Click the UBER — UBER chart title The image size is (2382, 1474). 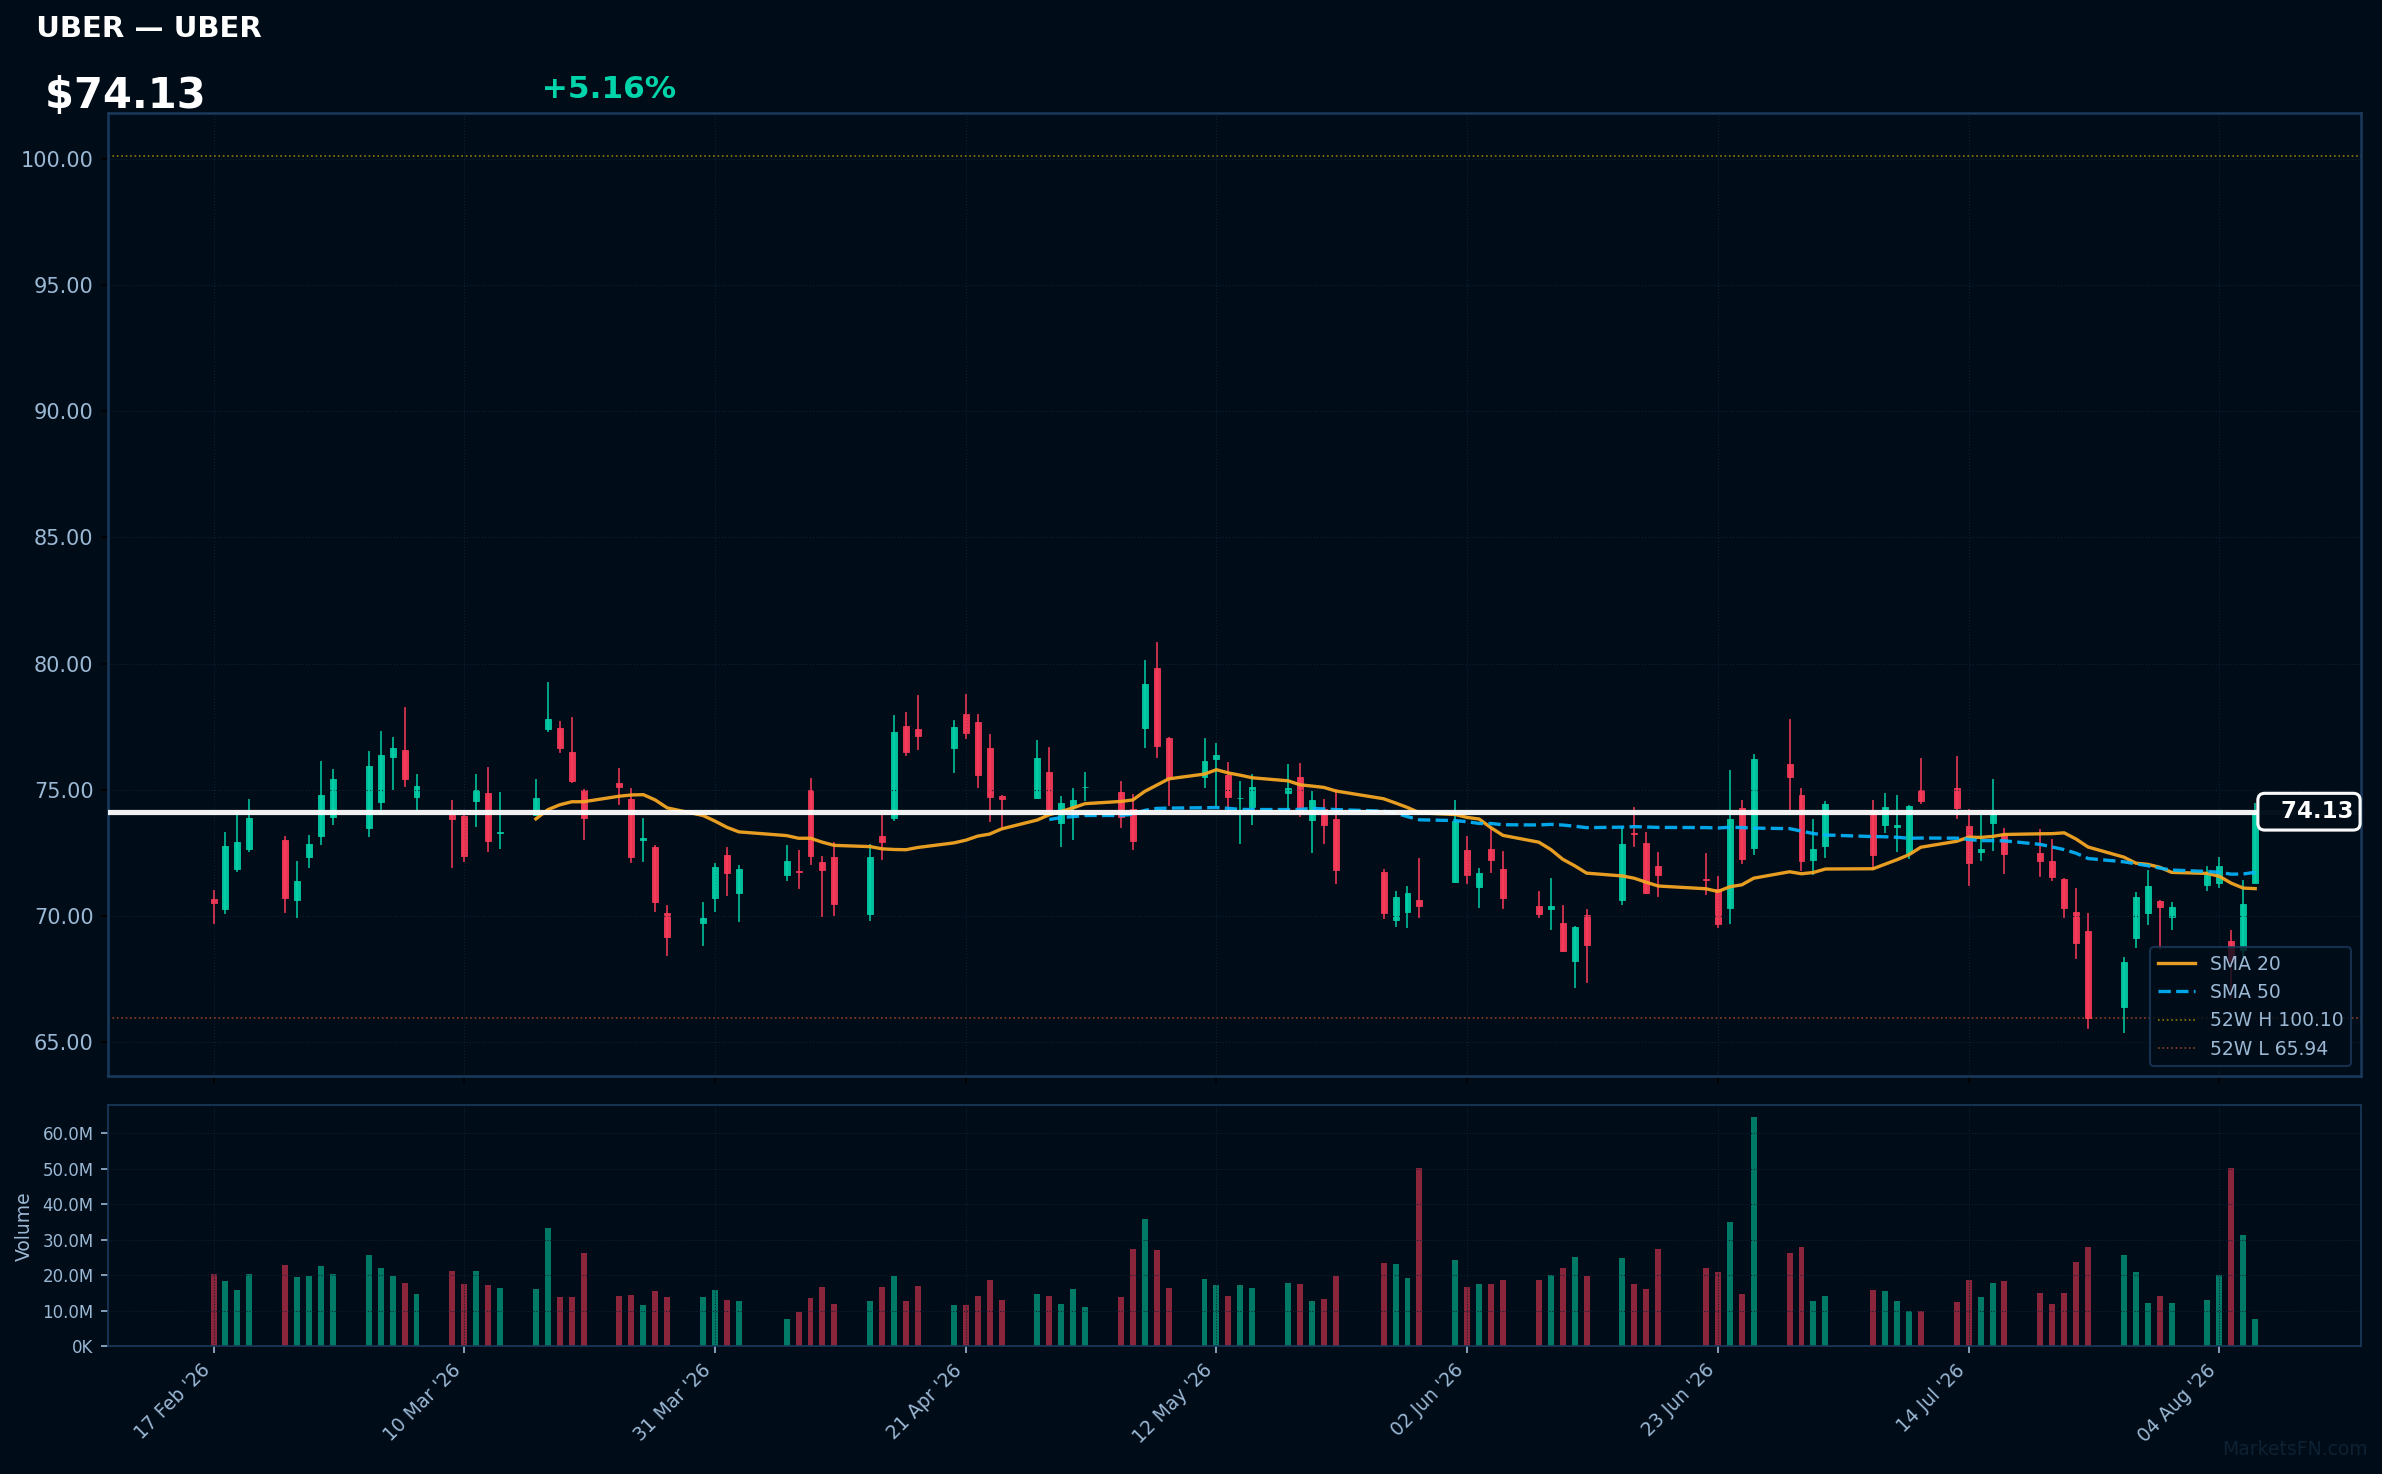tap(149, 28)
